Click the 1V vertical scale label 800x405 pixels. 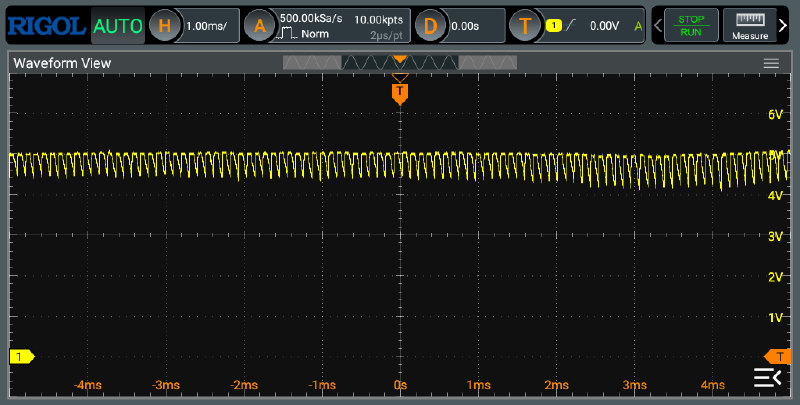click(x=775, y=318)
